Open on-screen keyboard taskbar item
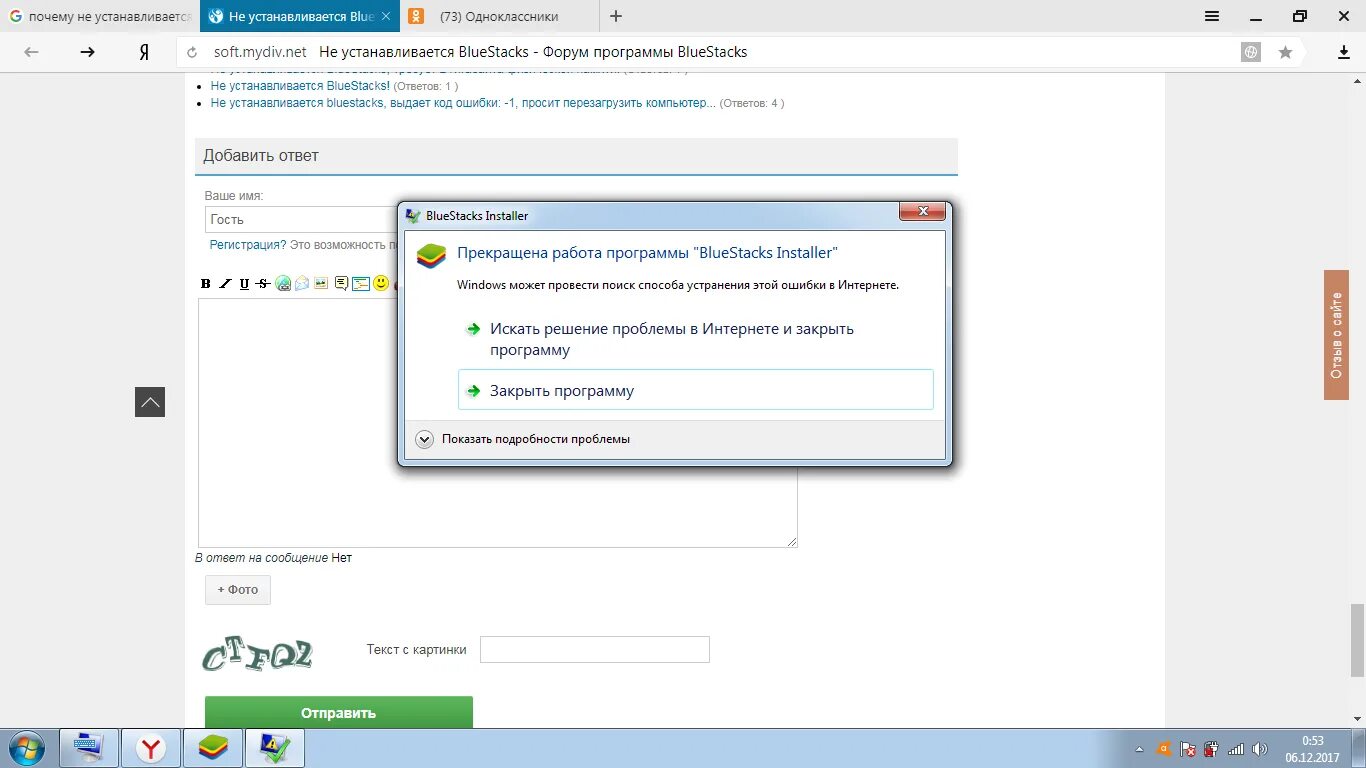Viewport: 1366px width, 768px height. click(x=89, y=748)
